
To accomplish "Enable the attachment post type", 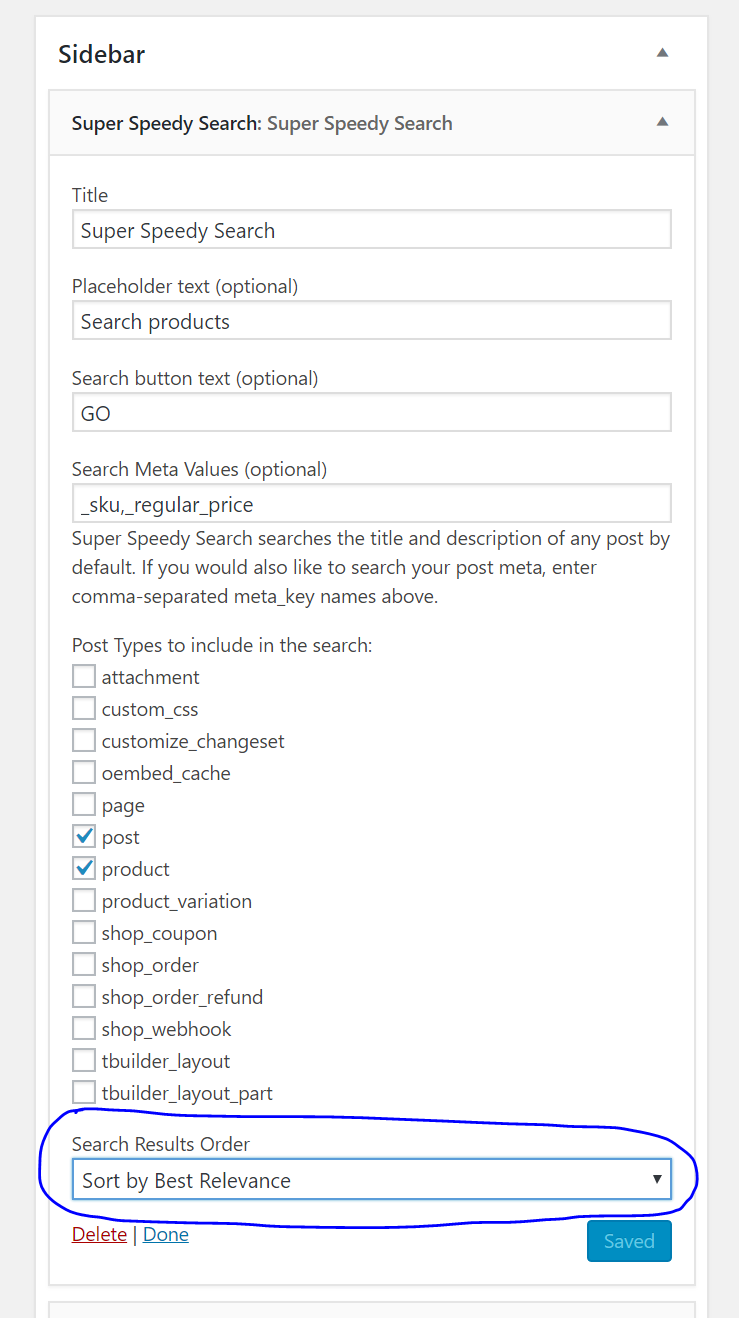I will tap(84, 676).
